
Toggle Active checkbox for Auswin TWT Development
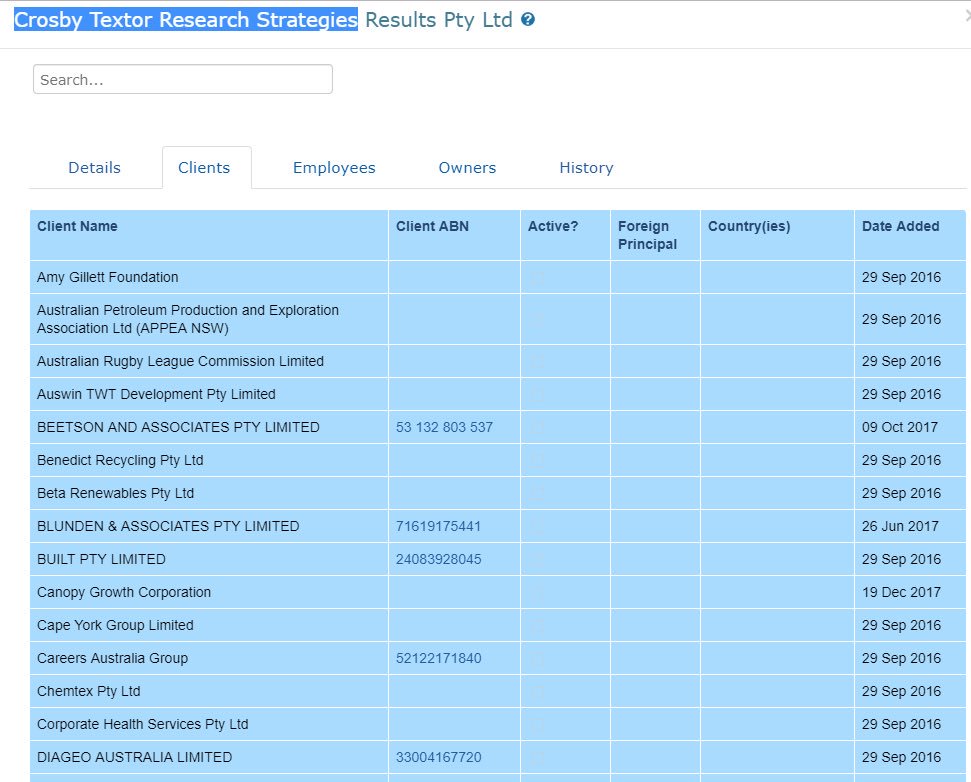pyautogui.click(x=537, y=394)
